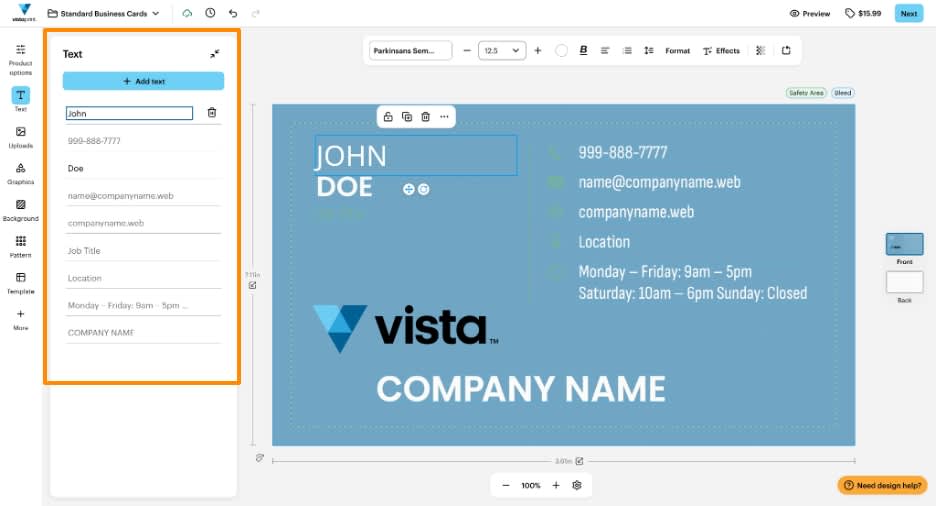Edit card width dimension icon

coord(579,461)
